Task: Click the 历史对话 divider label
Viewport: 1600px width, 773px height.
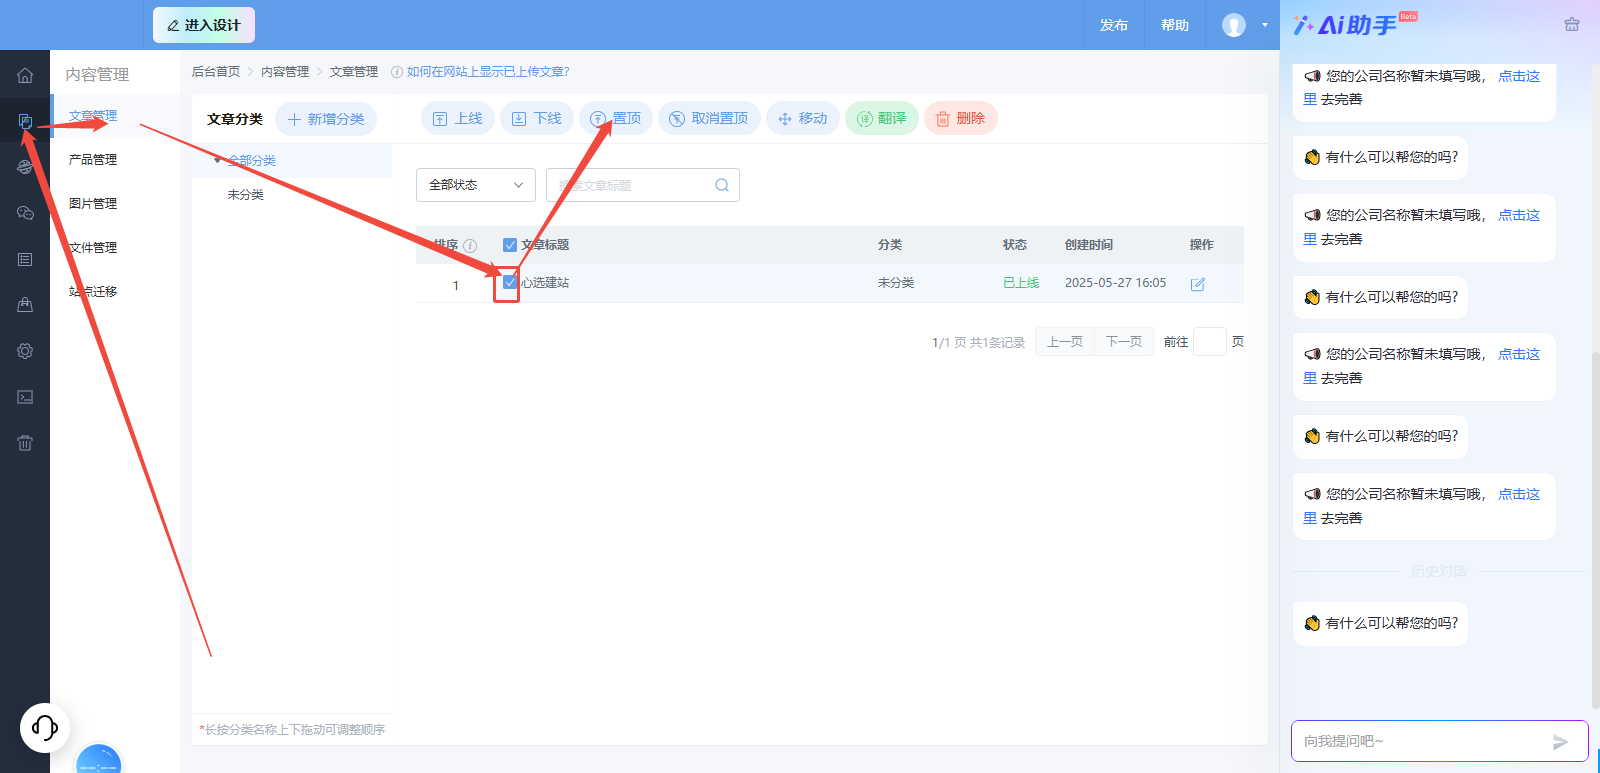Action: pyautogui.click(x=1438, y=572)
